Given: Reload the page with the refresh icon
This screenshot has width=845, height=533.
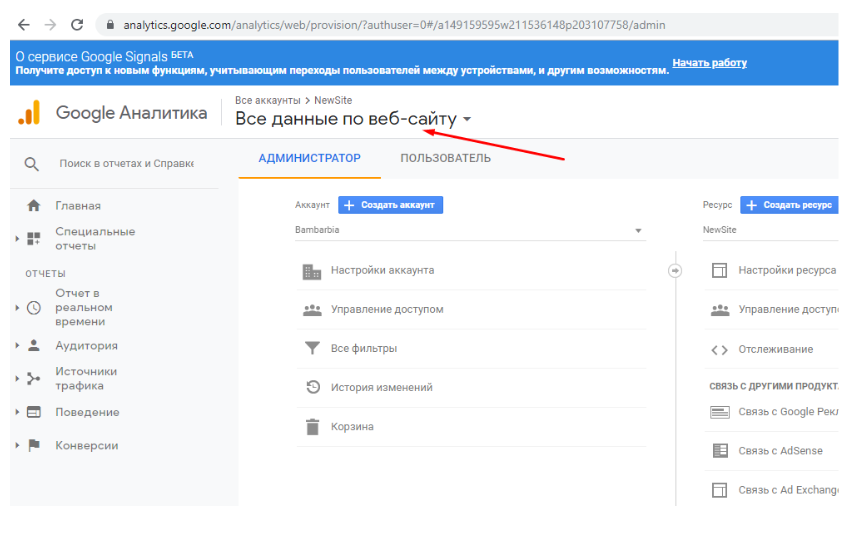Looking at the screenshot, I should 77,25.
